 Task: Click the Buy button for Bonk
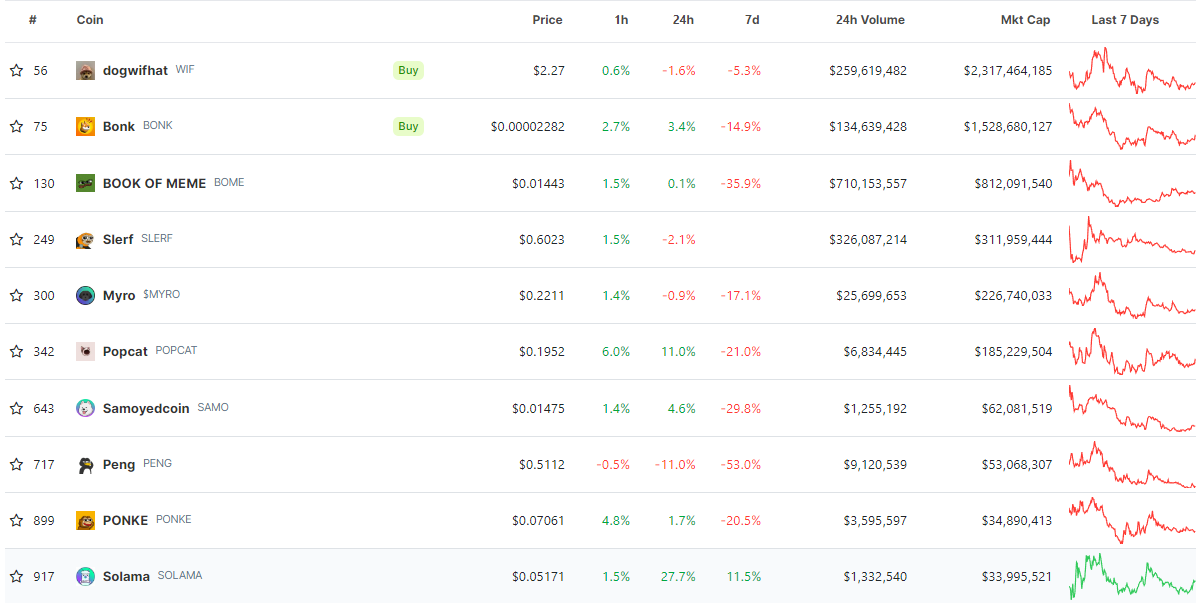click(x=407, y=126)
